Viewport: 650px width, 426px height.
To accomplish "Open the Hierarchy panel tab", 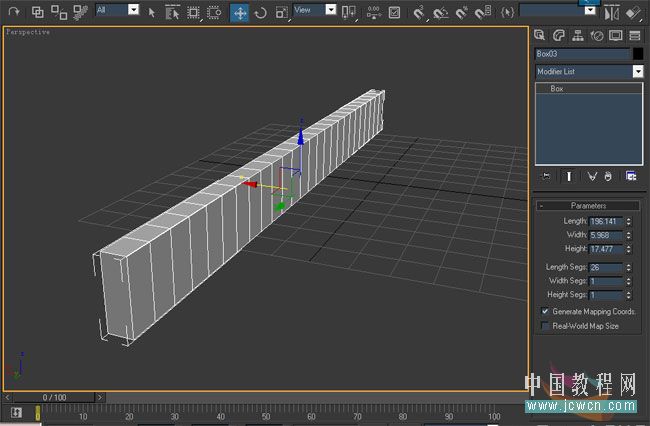I will click(x=577, y=35).
